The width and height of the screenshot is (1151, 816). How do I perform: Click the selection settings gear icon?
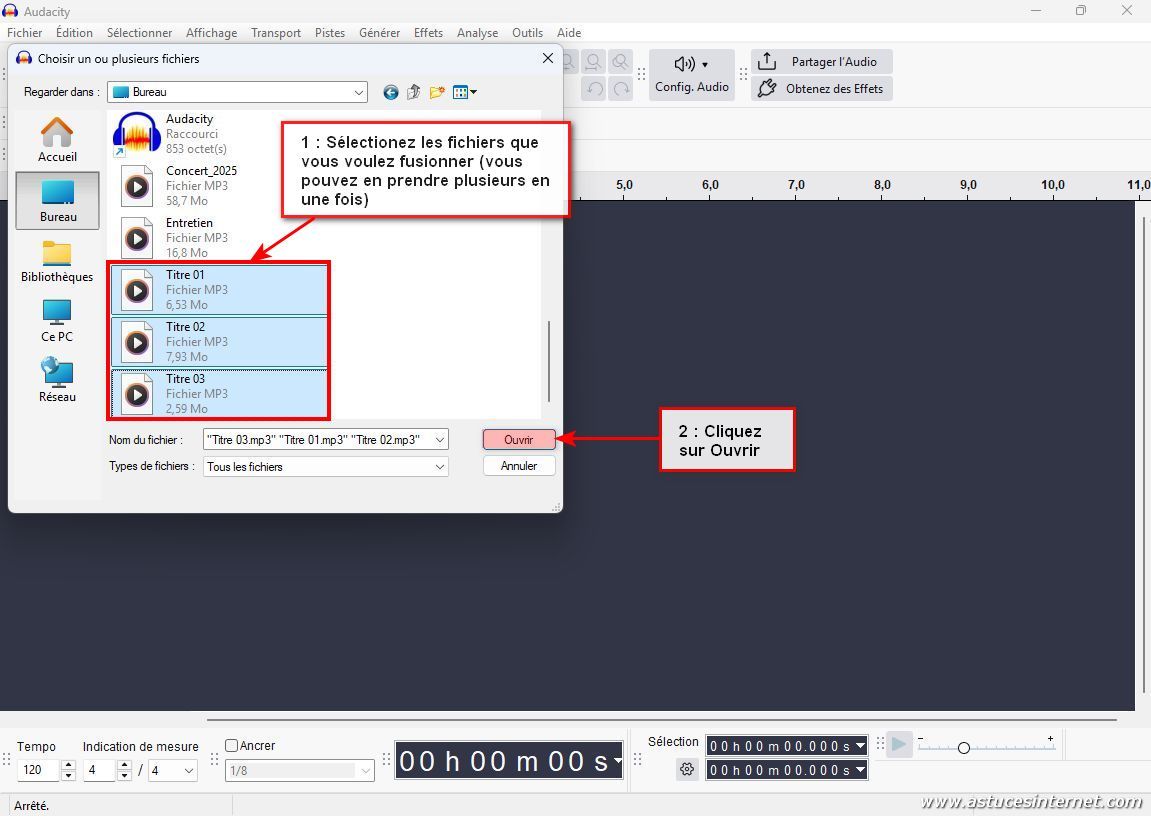point(687,769)
